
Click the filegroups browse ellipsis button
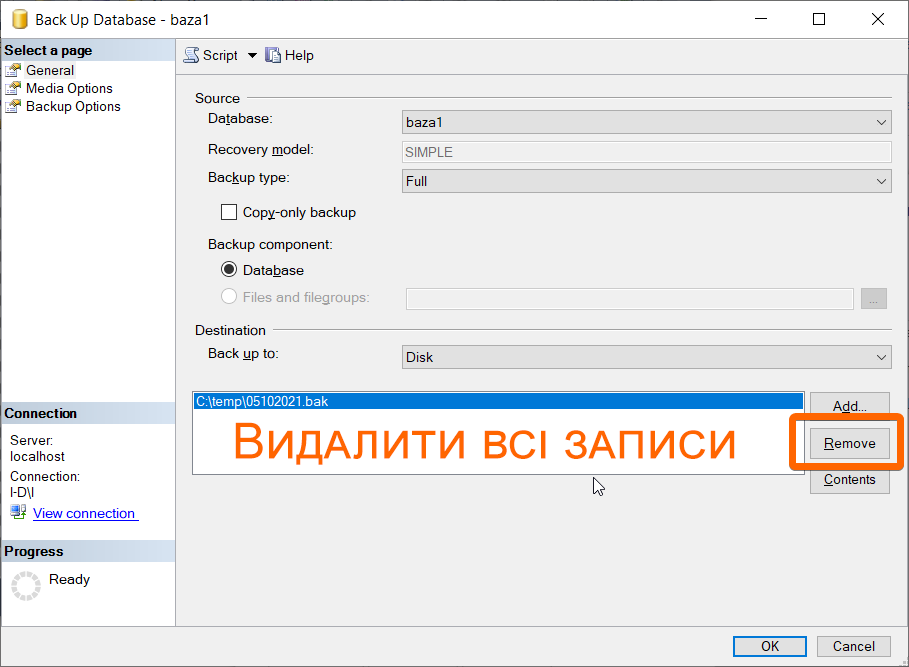pyautogui.click(x=874, y=298)
